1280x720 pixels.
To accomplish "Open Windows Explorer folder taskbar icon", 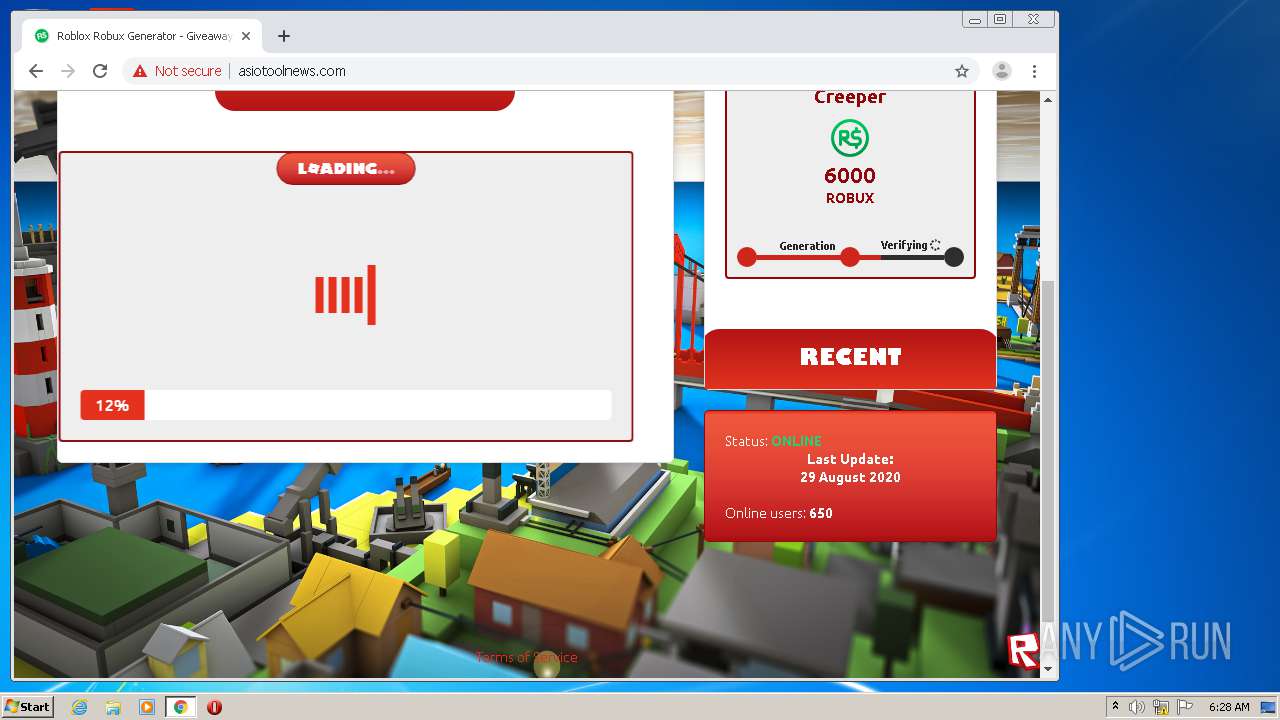I will pos(113,707).
